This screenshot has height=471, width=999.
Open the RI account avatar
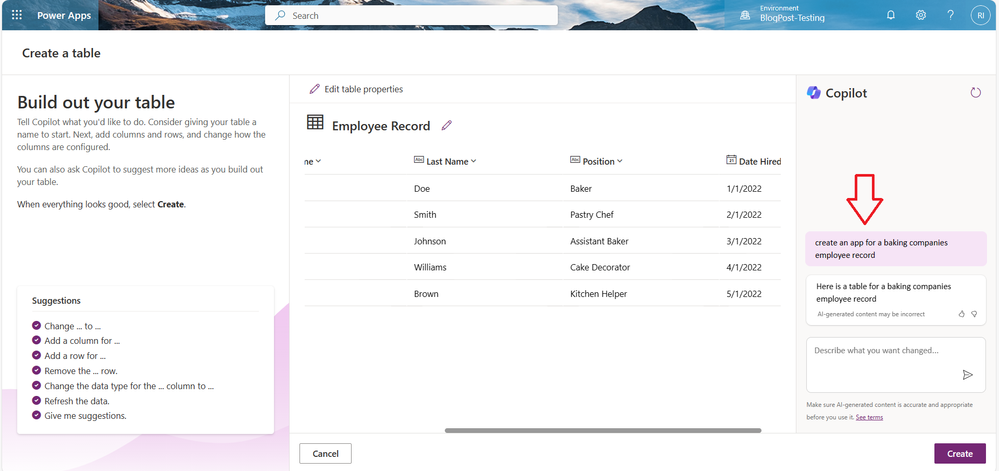coord(981,15)
